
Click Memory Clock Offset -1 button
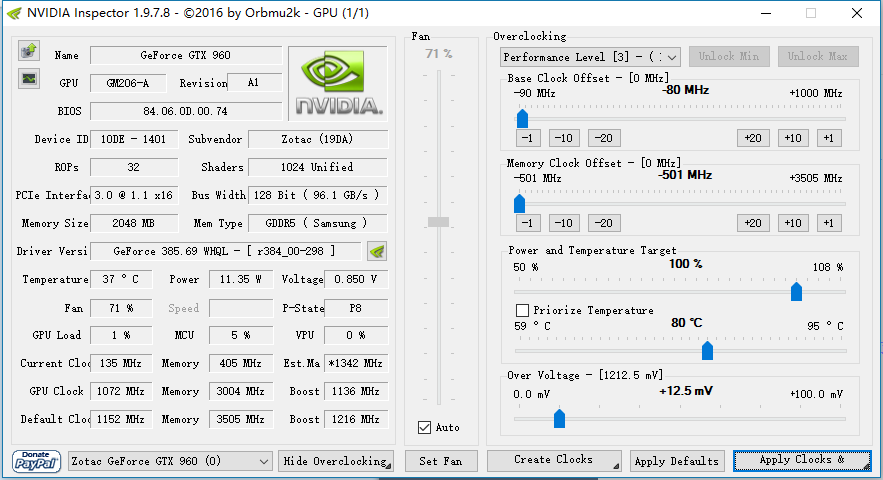point(528,223)
